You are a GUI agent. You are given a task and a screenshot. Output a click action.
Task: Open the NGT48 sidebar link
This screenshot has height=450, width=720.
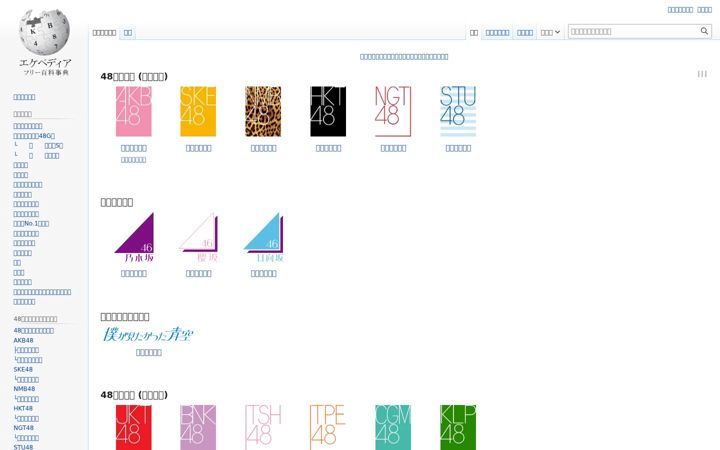point(23,428)
